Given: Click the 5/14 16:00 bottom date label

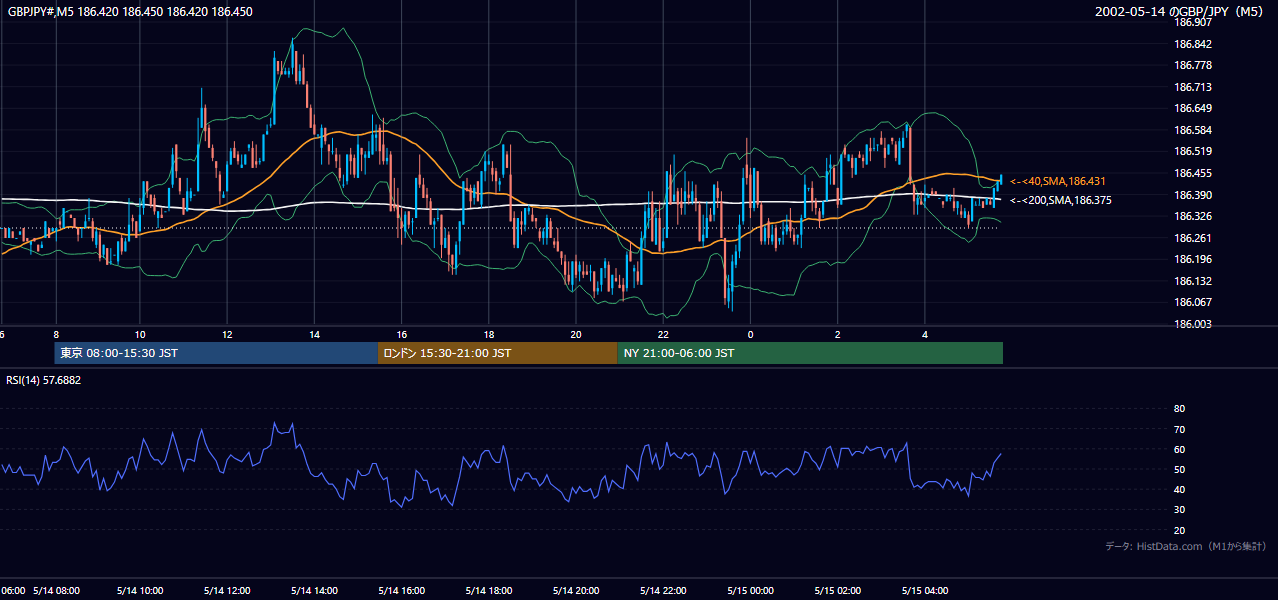Looking at the screenshot, I should point(402,591).
